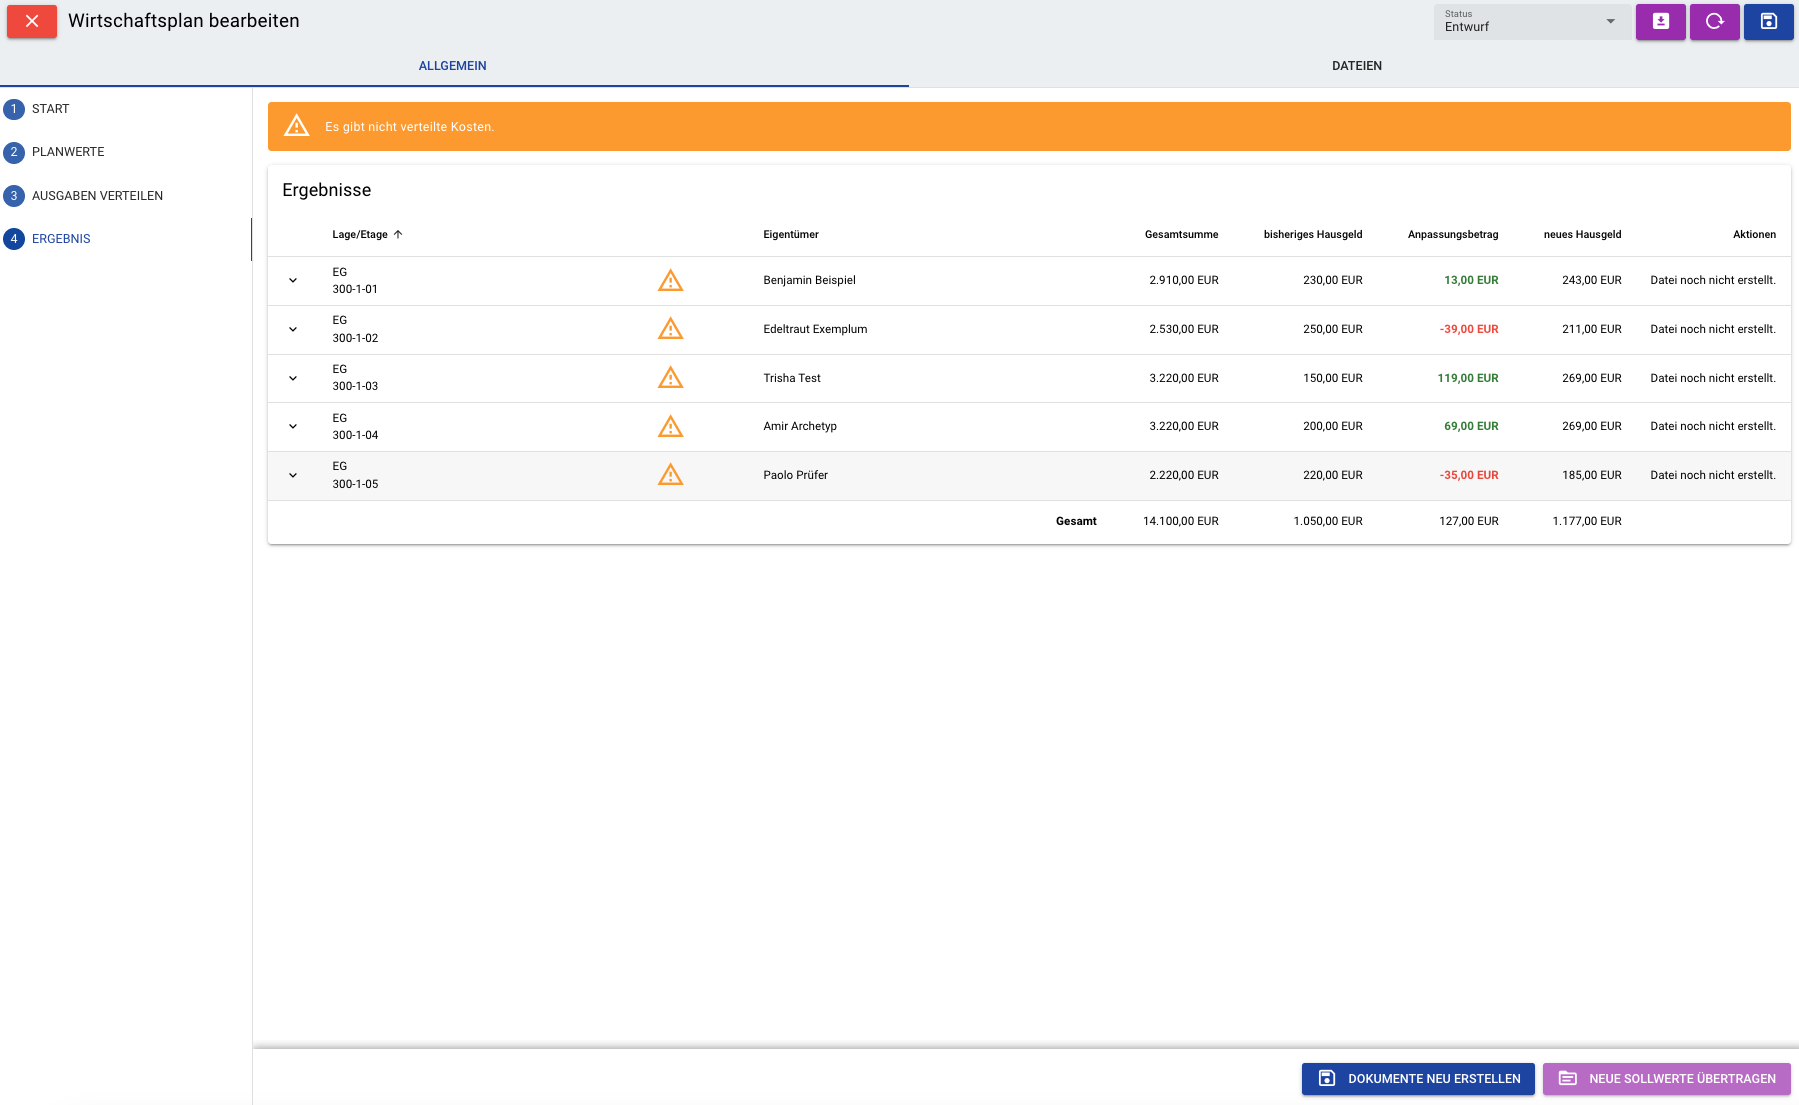Click owner name Paolo Prüfer
The width and height of the screenshot is (1799, 1105).
click(x=796, y=476)
